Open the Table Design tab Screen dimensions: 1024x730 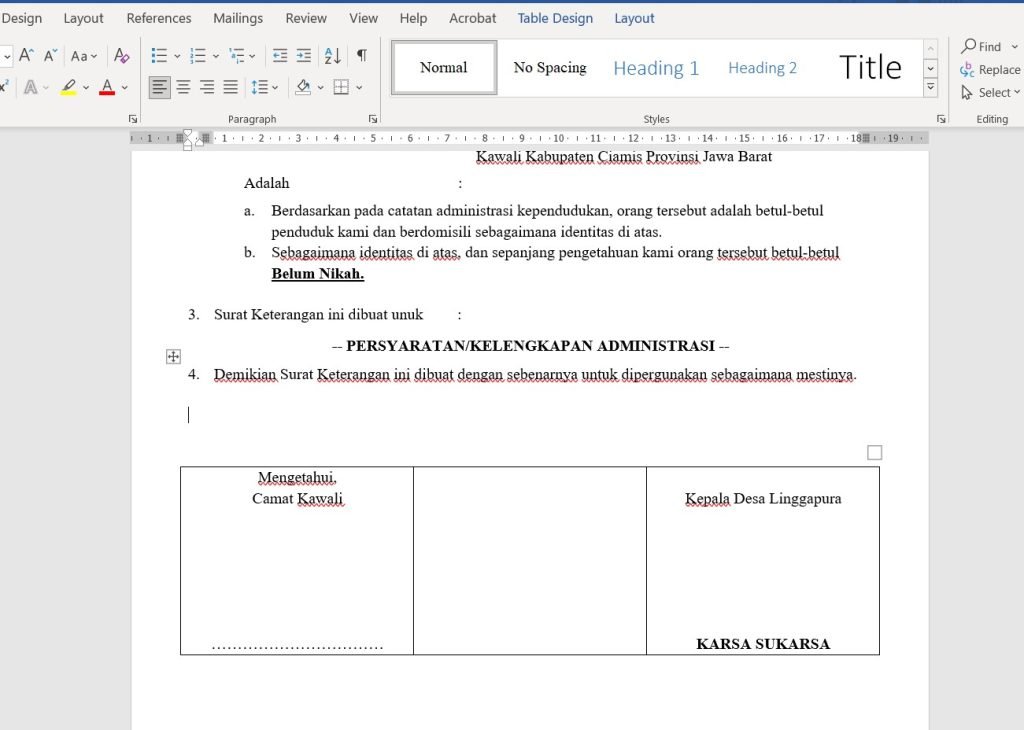(555, 18)
